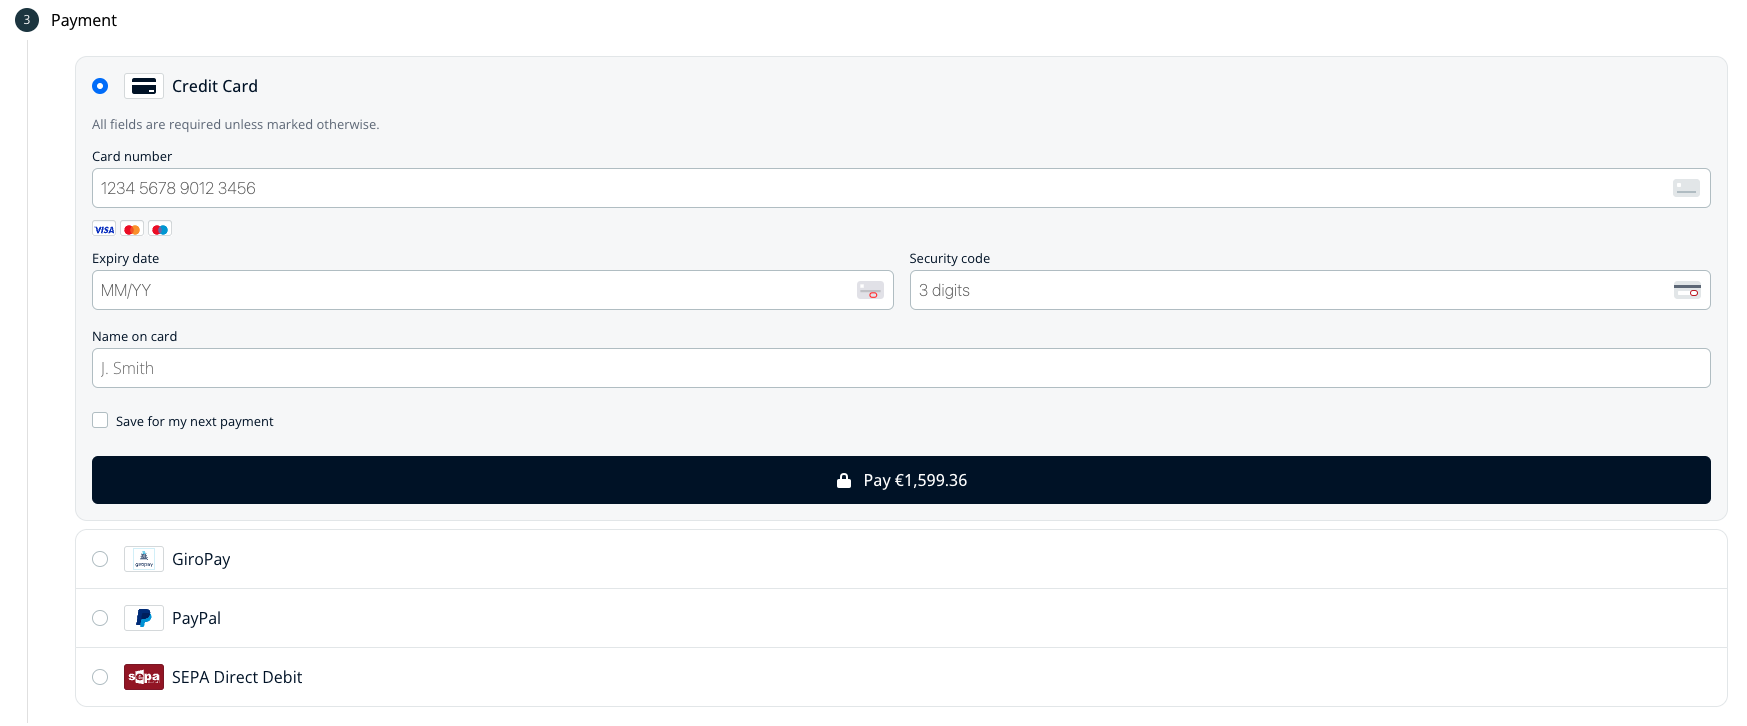Focus the Security code 3 digits field
Screen dimensions: 1747x726
pyautogui.click(x=1290, y=290)
